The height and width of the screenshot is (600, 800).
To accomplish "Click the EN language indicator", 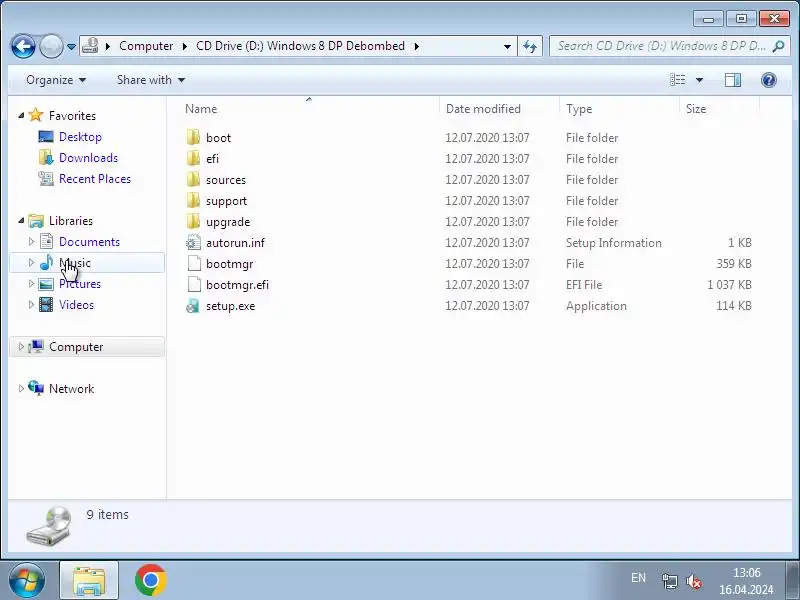I will pos(638,578).
